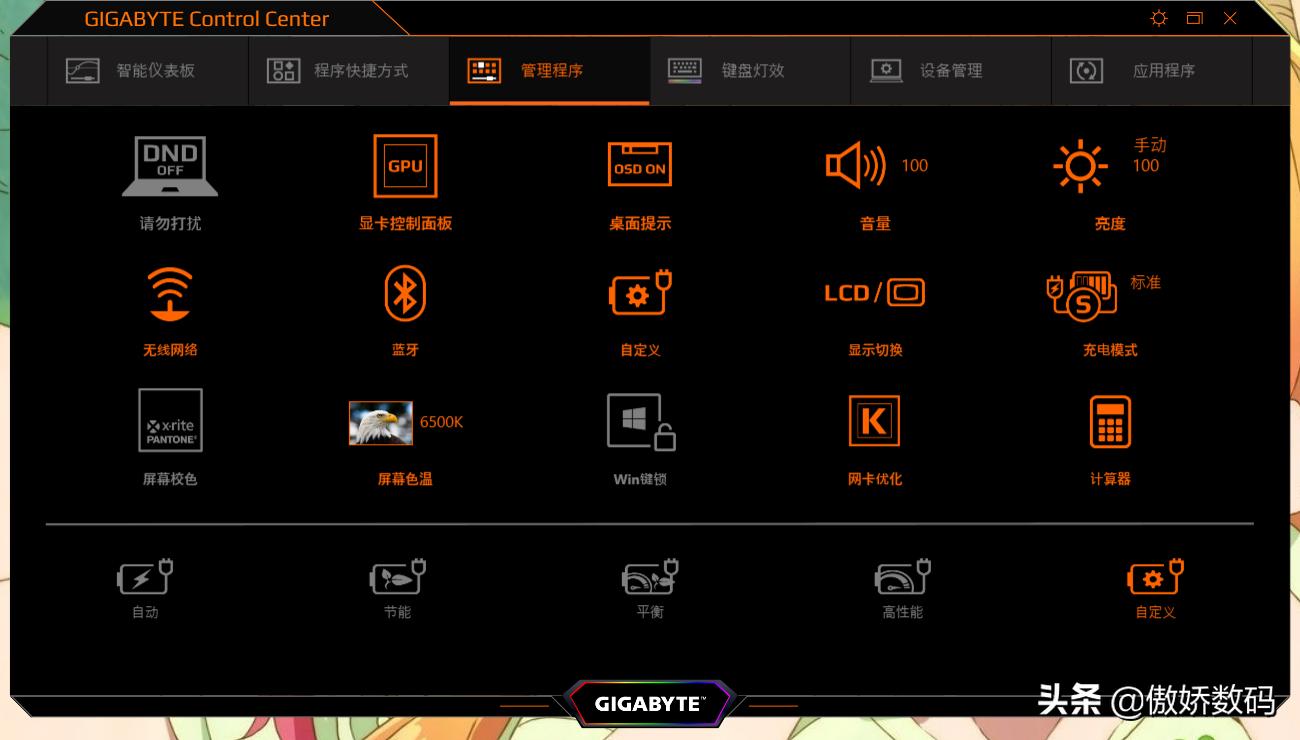Open the X-Rite Pantone screen calibration icon
Image resolution: width=1300 pixels, height=740 pixels.
pos(170,420)
